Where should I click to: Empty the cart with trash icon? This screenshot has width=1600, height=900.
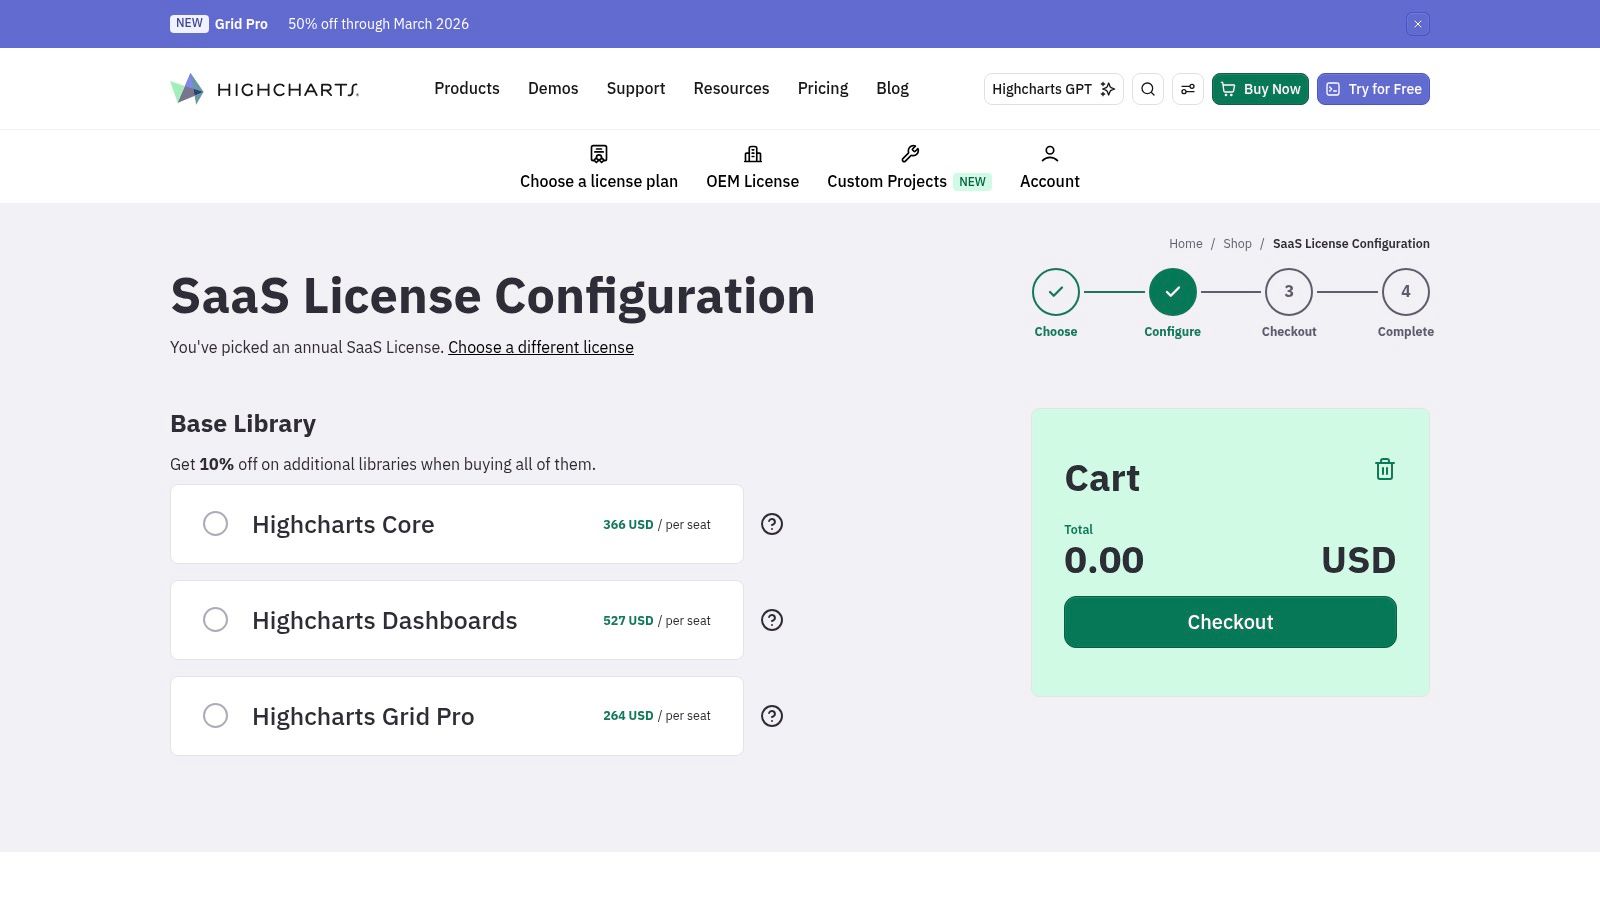tap(1385, 469)
